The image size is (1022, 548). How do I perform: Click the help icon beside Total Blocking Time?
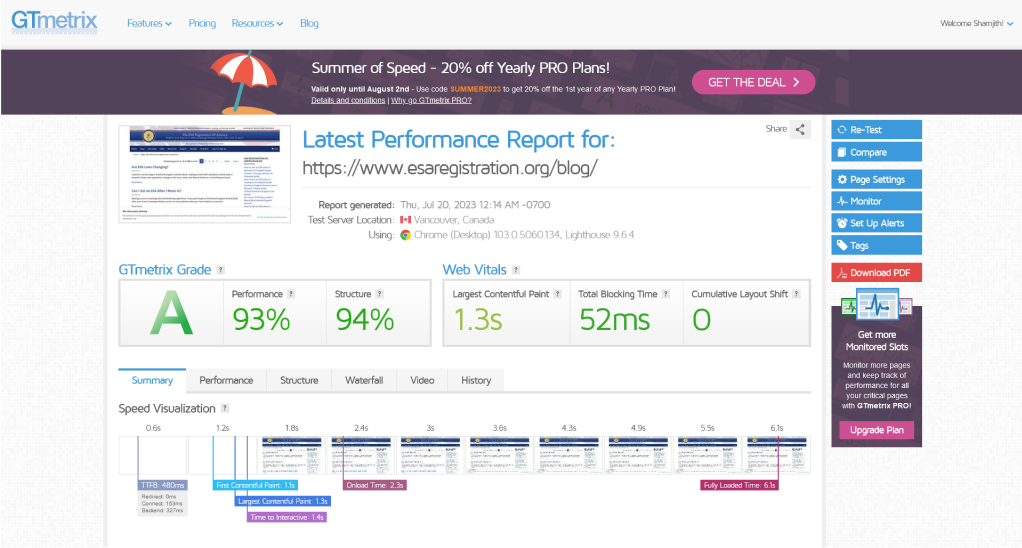pyautogui.click(x=665, y=294)
